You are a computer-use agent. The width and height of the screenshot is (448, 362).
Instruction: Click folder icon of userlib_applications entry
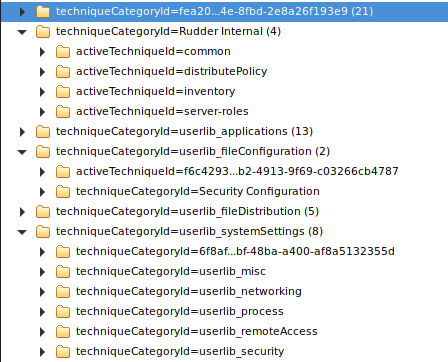coord(43,132)
